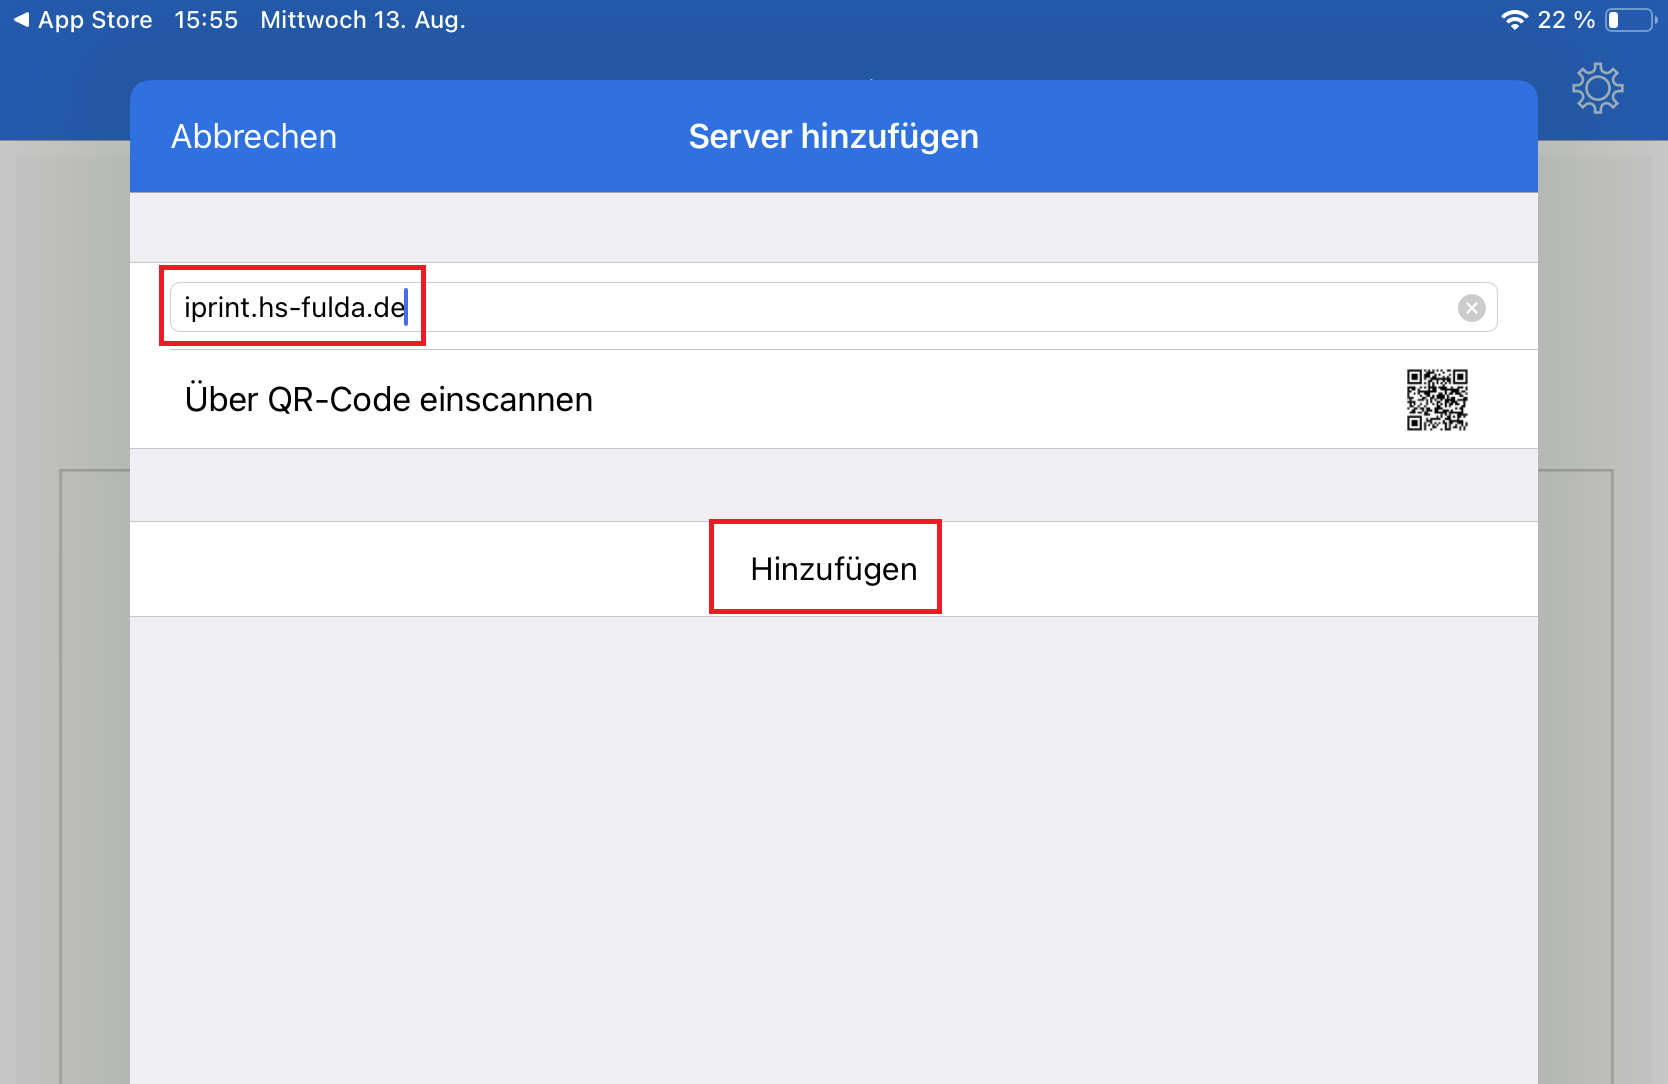The height and width of the screenshot is (1084, 1668).
Task: Click the iprint.hs-fulda.de text in the field
Action: 294,307
